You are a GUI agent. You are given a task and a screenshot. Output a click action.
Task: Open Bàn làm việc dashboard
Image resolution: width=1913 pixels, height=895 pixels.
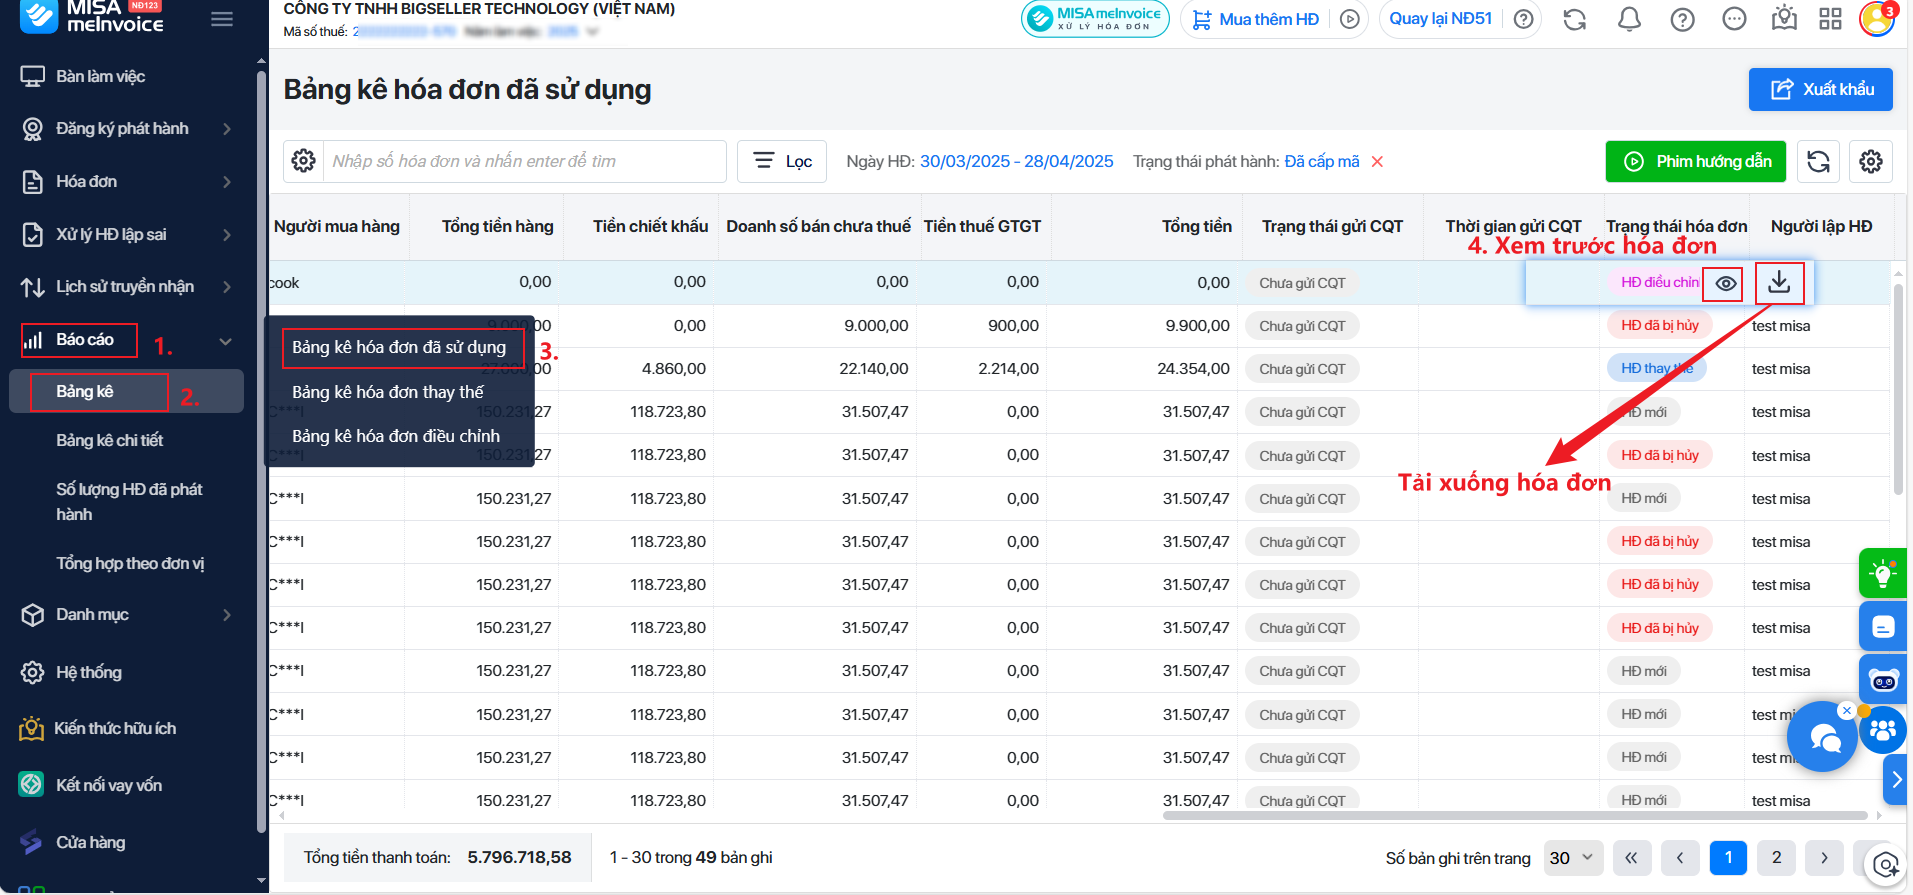coord(100,76)
